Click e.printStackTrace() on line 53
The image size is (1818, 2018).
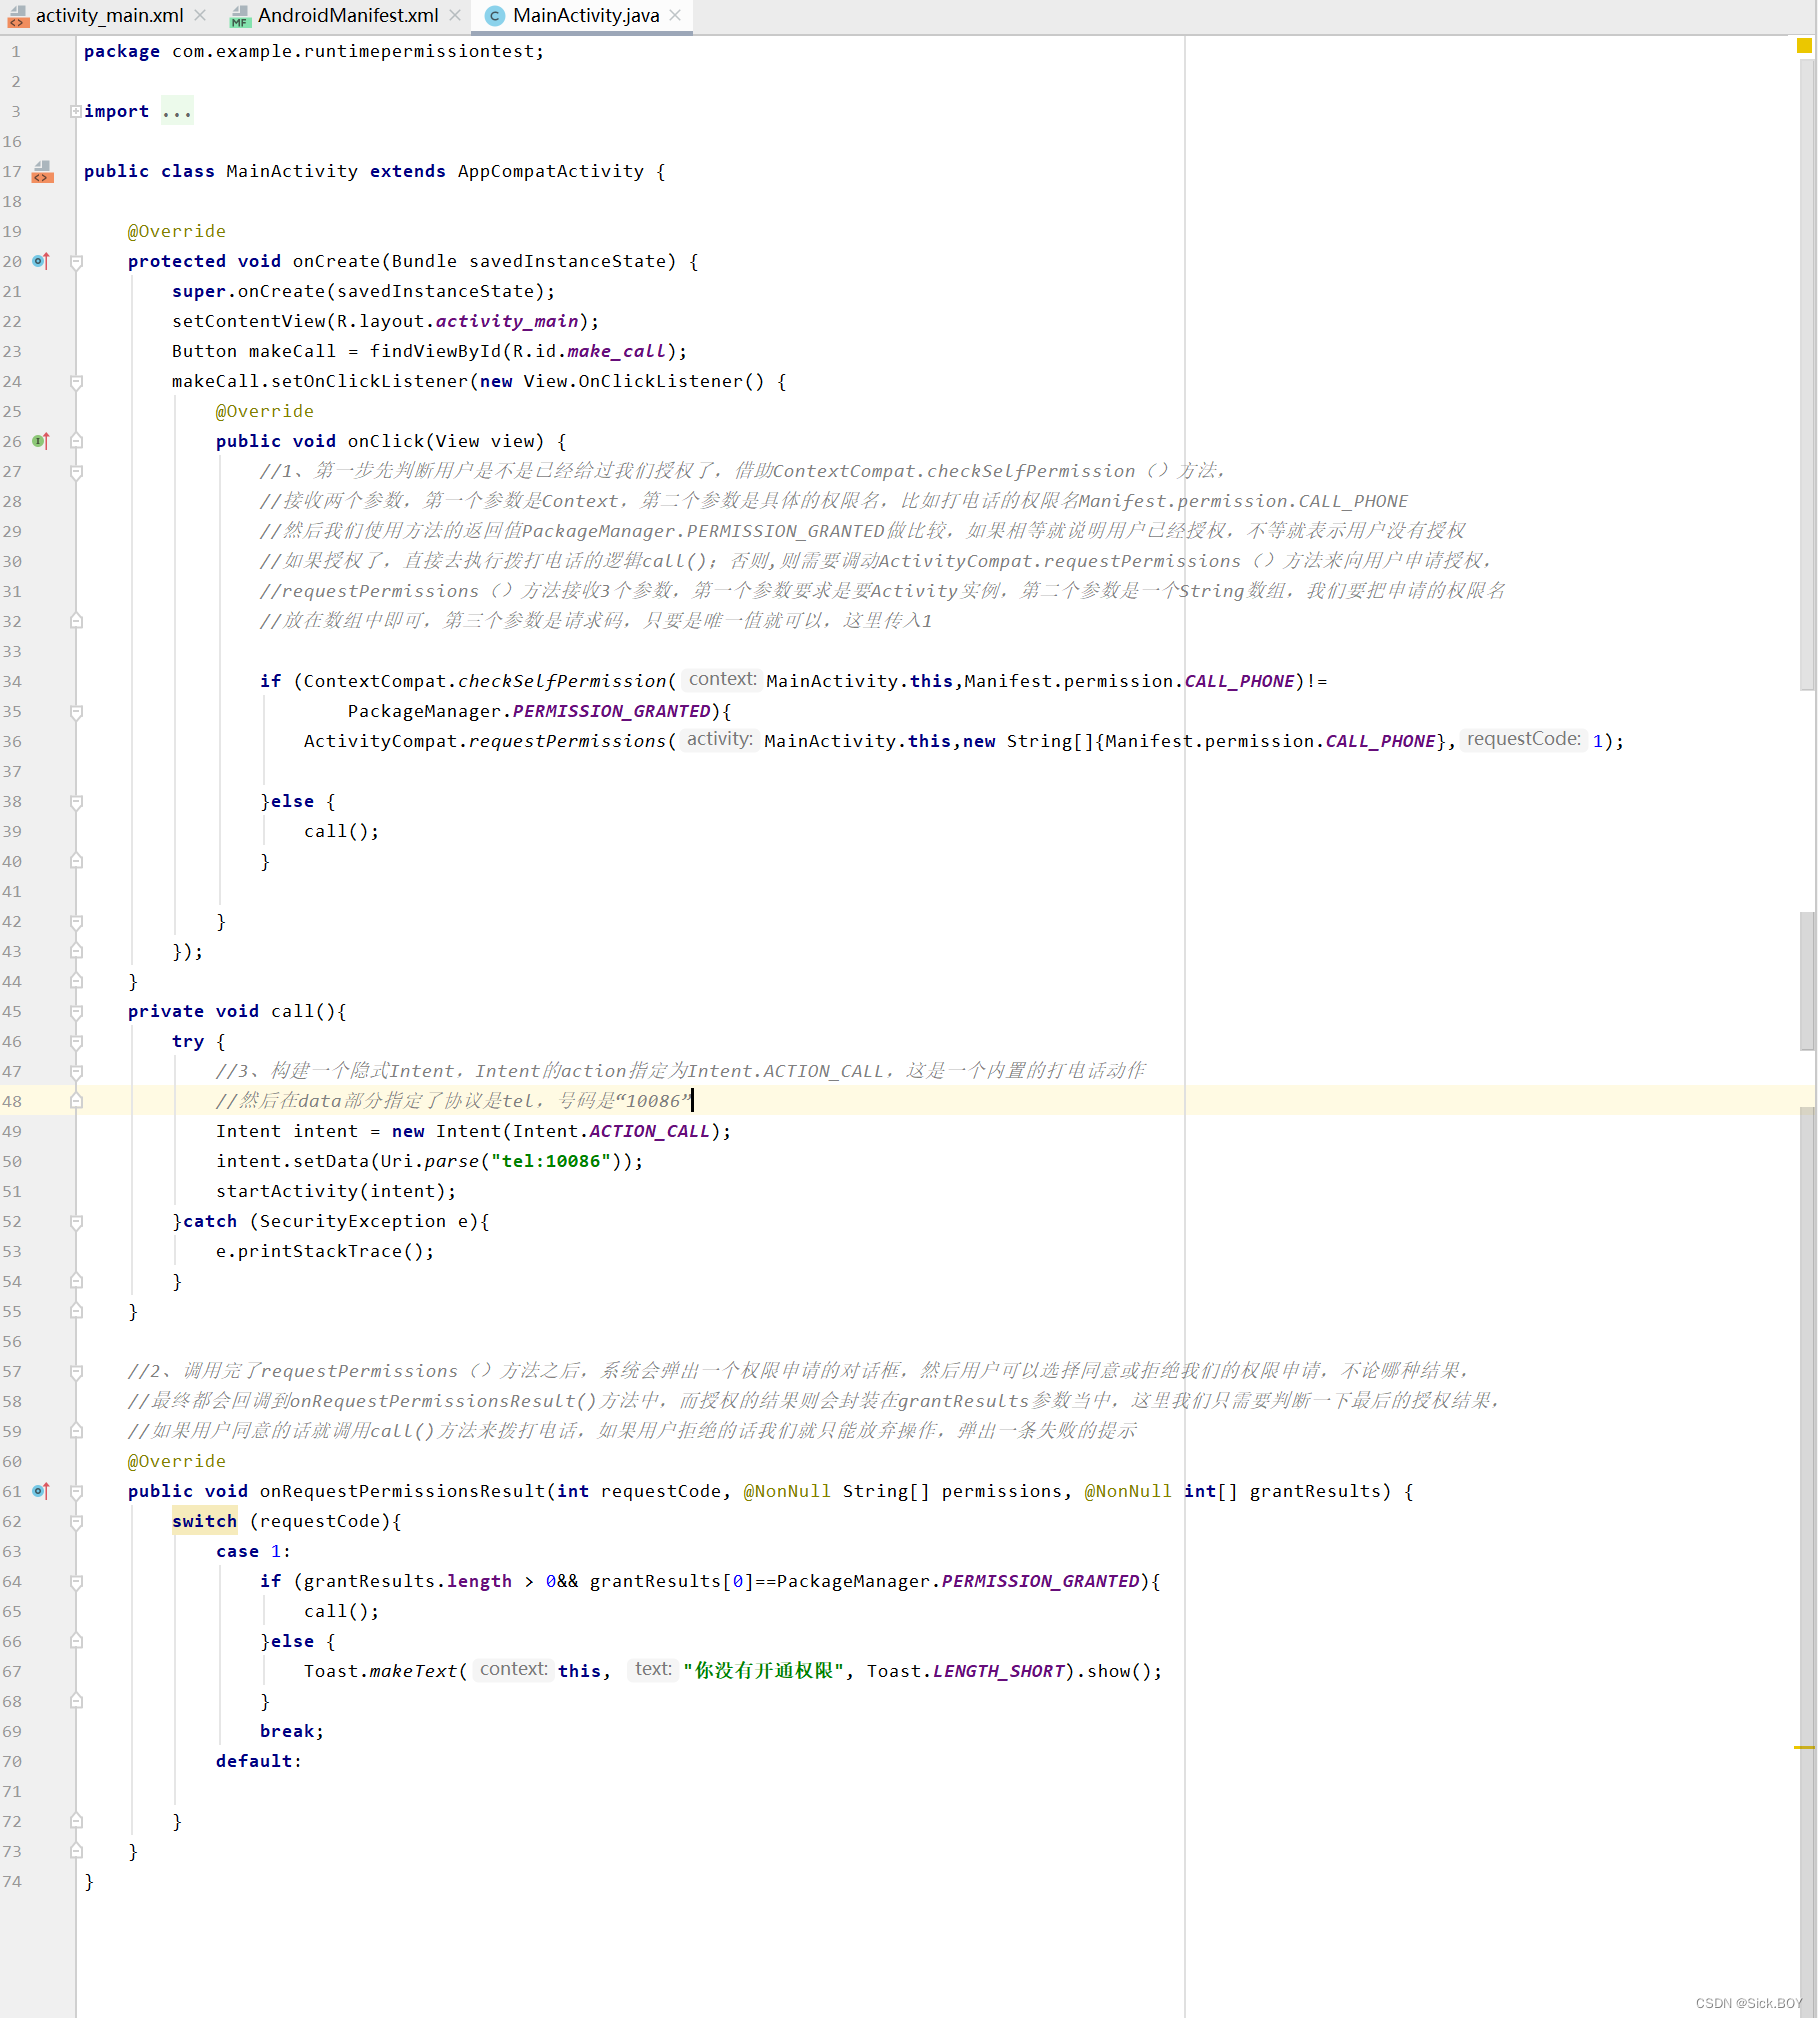(x=325, y=1251)
